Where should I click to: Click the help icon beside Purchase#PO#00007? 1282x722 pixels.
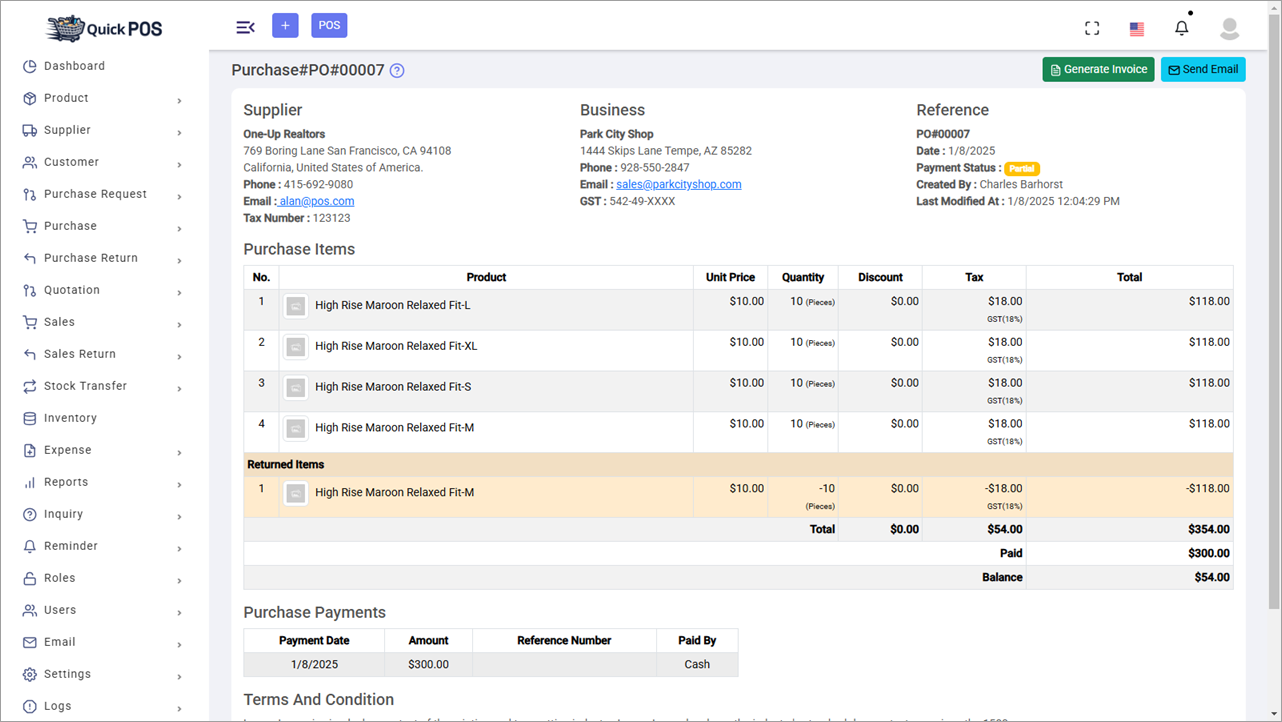(396, 70)
